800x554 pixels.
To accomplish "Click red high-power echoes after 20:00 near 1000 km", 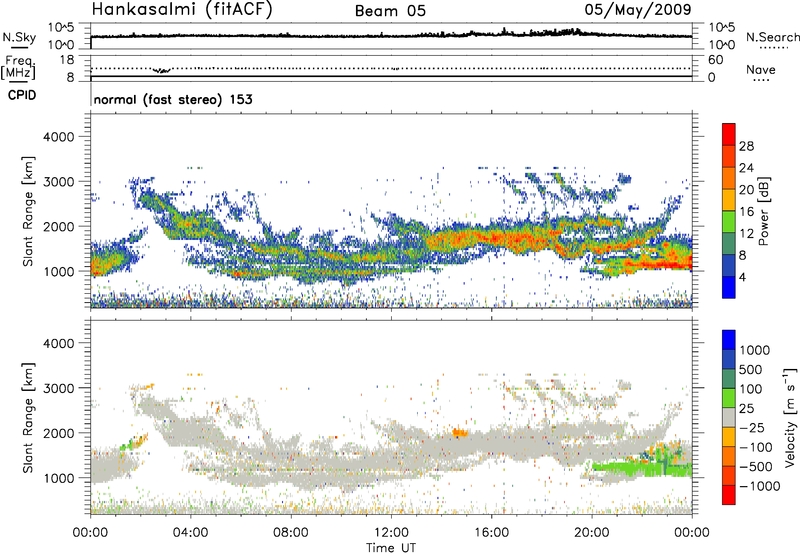I will pyautogui.click(x=656, y=263).
